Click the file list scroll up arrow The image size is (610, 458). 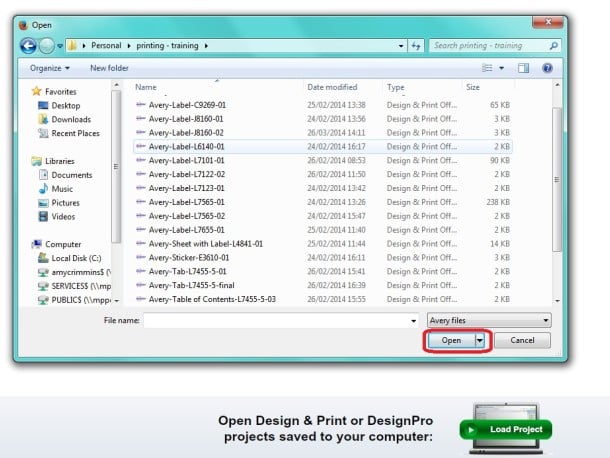tap(557, 85)
